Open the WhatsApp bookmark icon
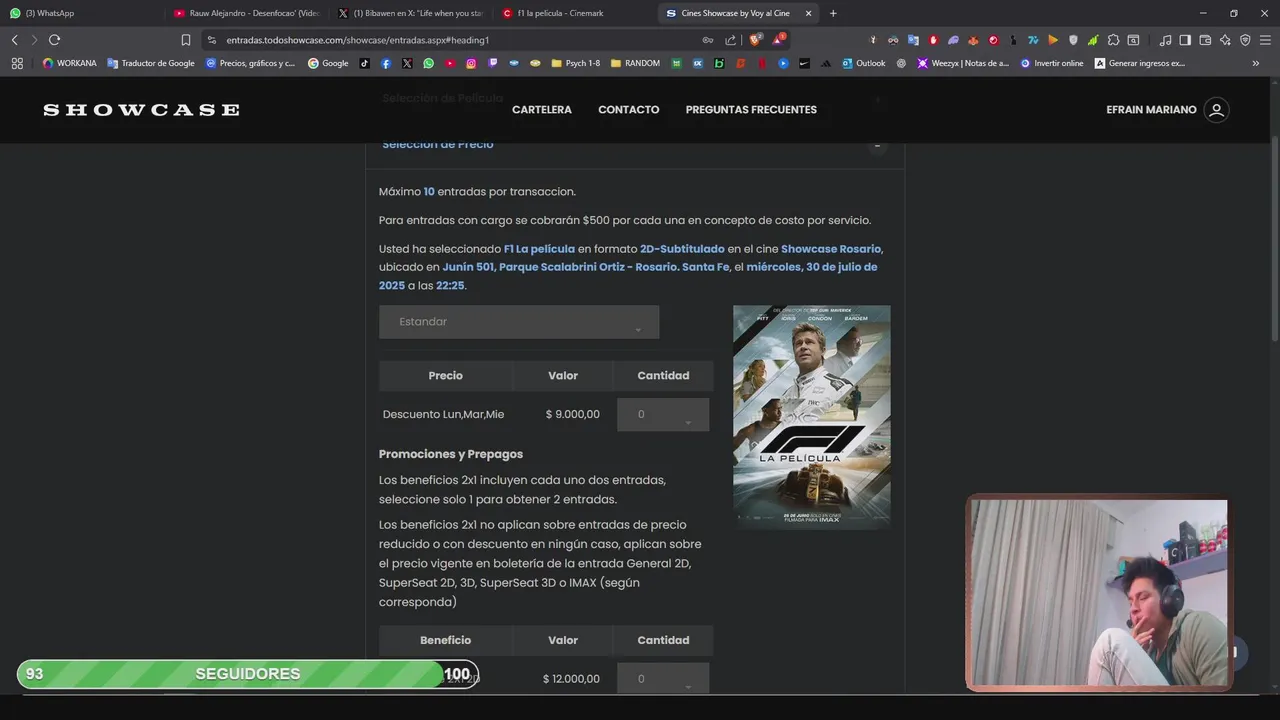Image resolution: width=1280 pixels, height=720 pixels. pos(429,63)
